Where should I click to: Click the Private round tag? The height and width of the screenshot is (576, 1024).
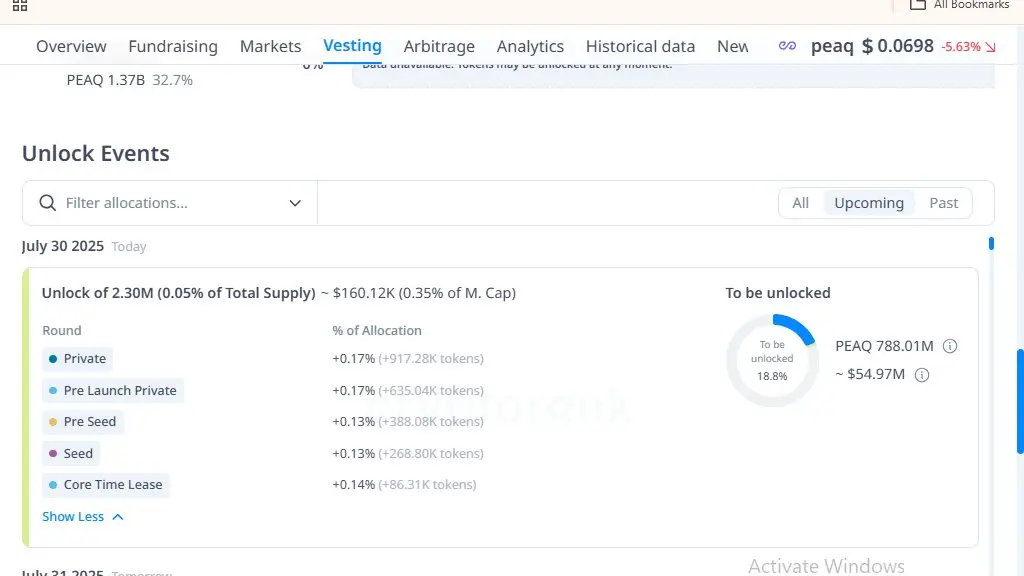coord(78,359)
